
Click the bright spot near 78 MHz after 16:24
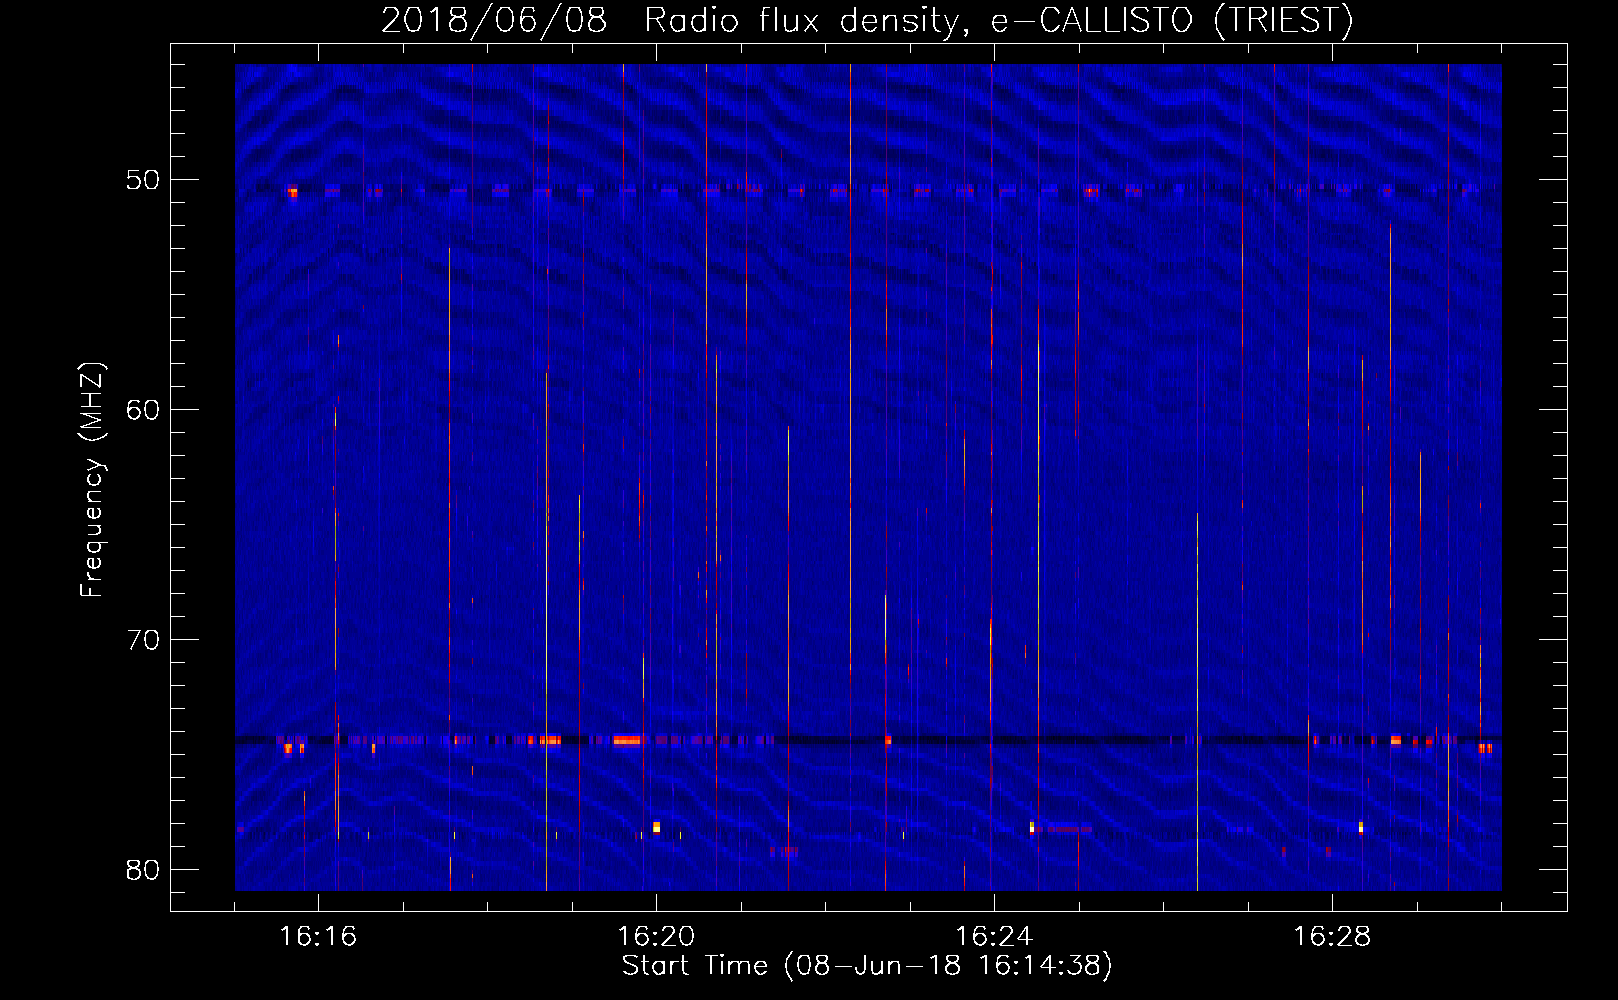click(x=1032, y=827)
